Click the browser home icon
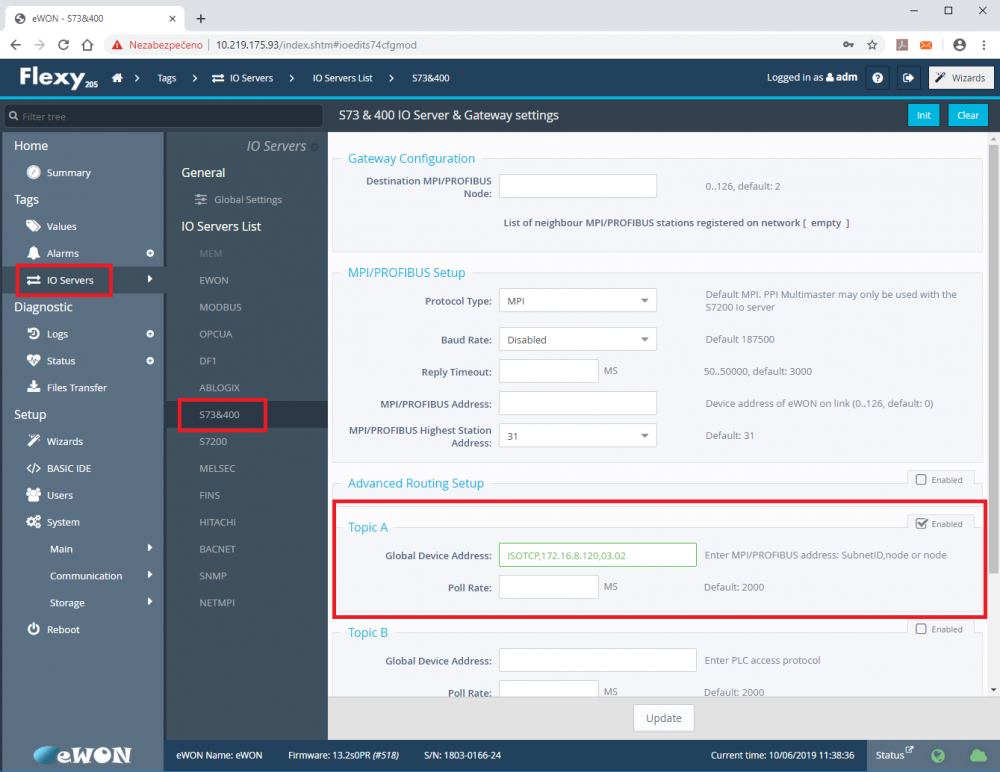The image size is (1000, 772). point(87,45)
